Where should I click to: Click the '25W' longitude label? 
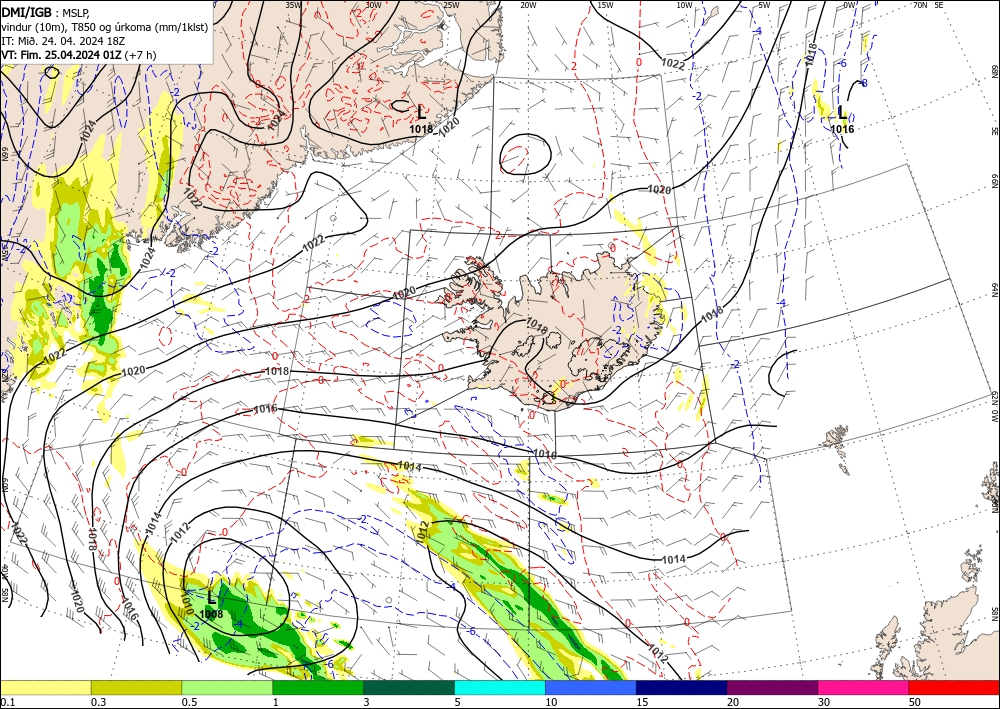pyautogui.click(x=451, y=5)
